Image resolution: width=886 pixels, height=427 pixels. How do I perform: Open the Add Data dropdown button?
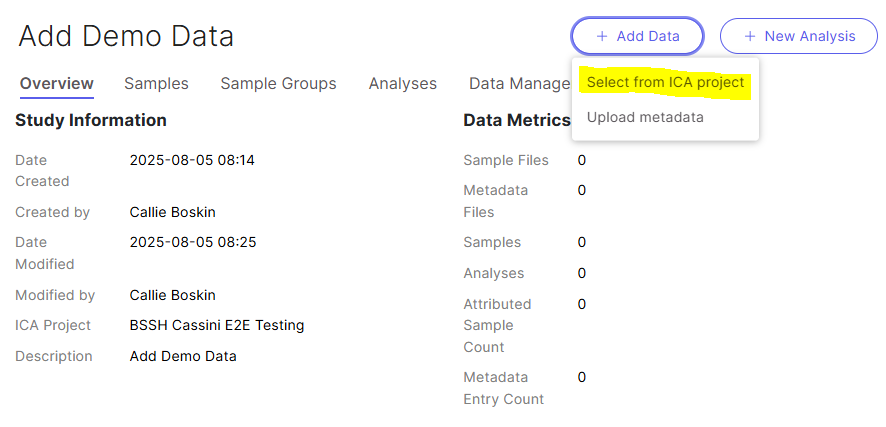tap(637, 36)
